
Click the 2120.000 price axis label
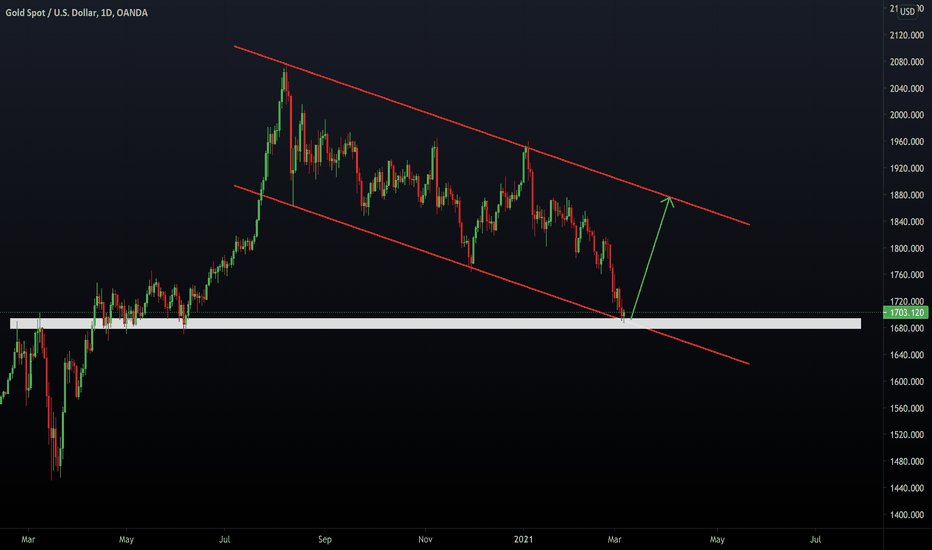tap(906, 35)
